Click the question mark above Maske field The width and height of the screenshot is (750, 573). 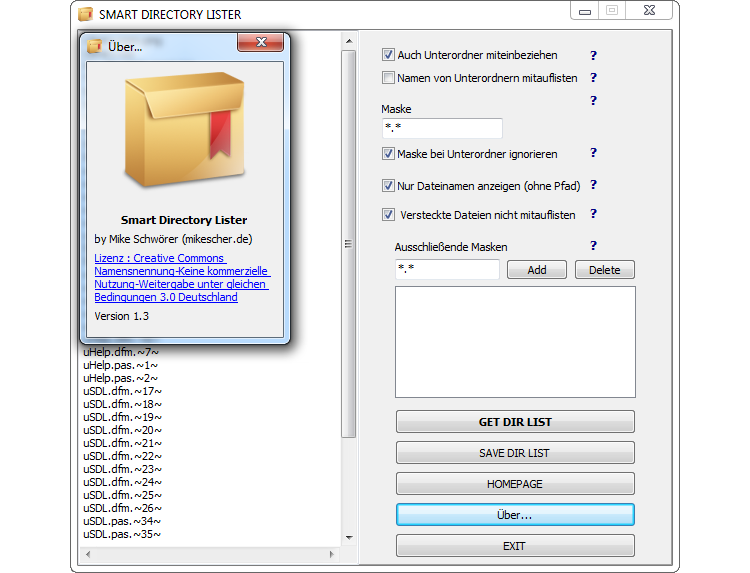pos(593,101)
